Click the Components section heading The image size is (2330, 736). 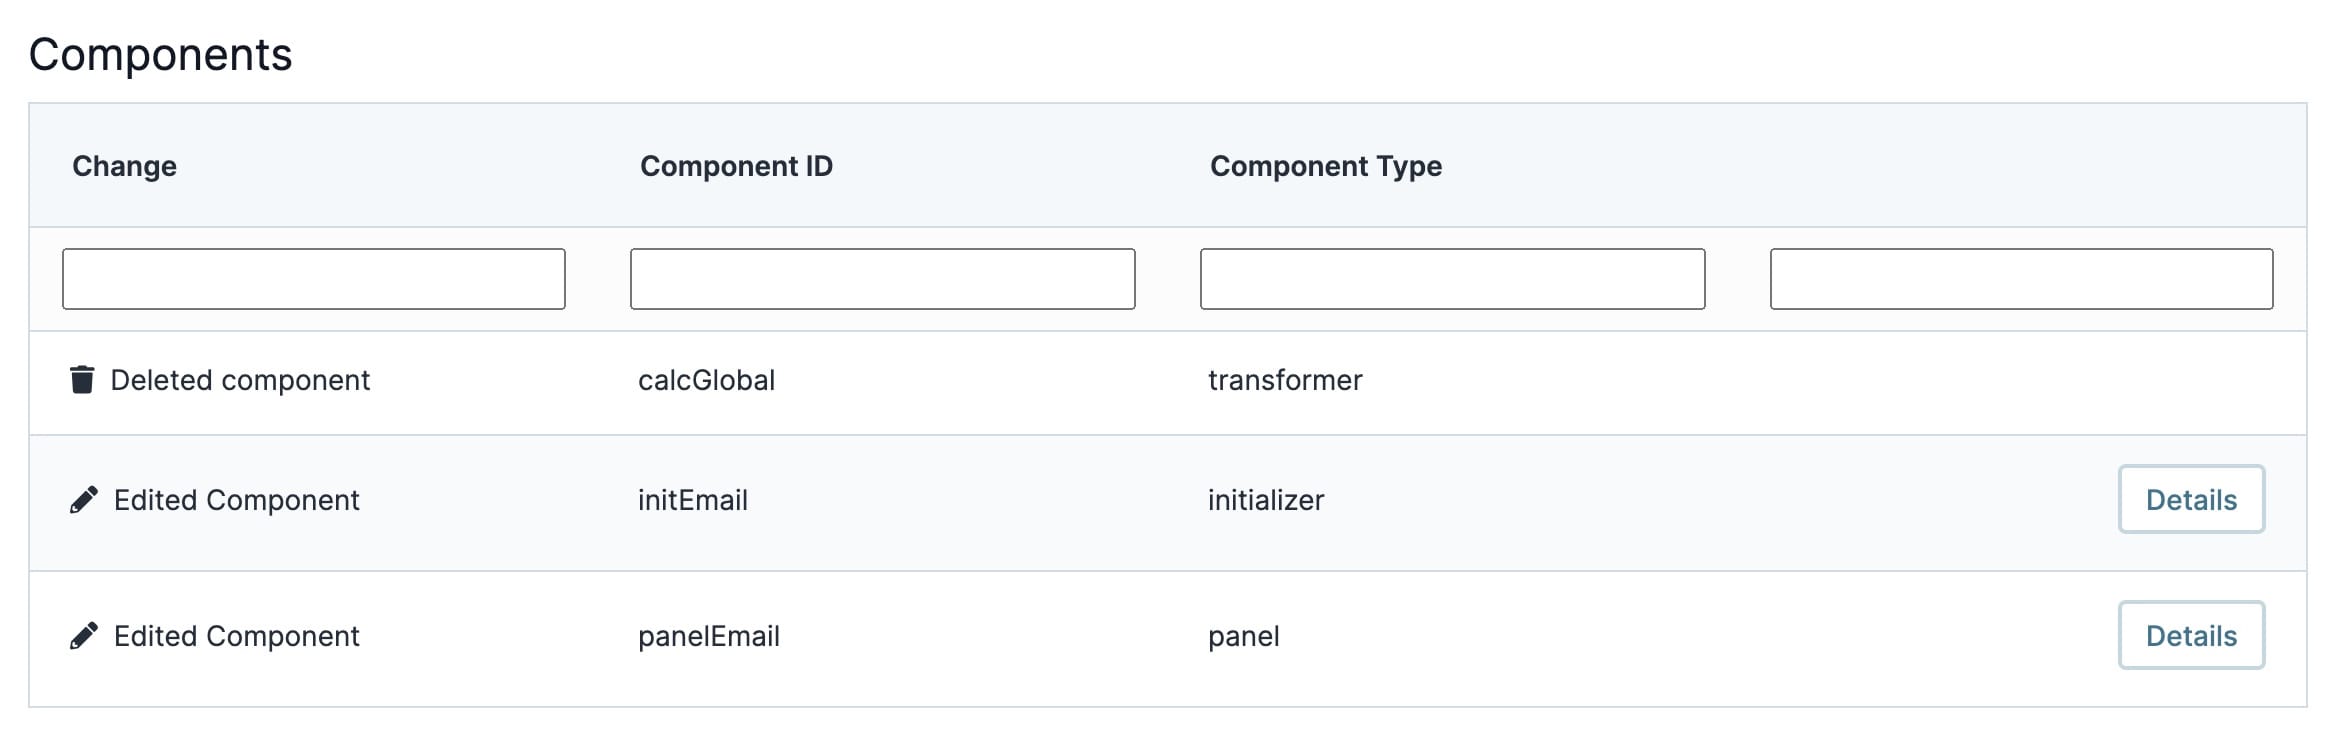point(160,54)
